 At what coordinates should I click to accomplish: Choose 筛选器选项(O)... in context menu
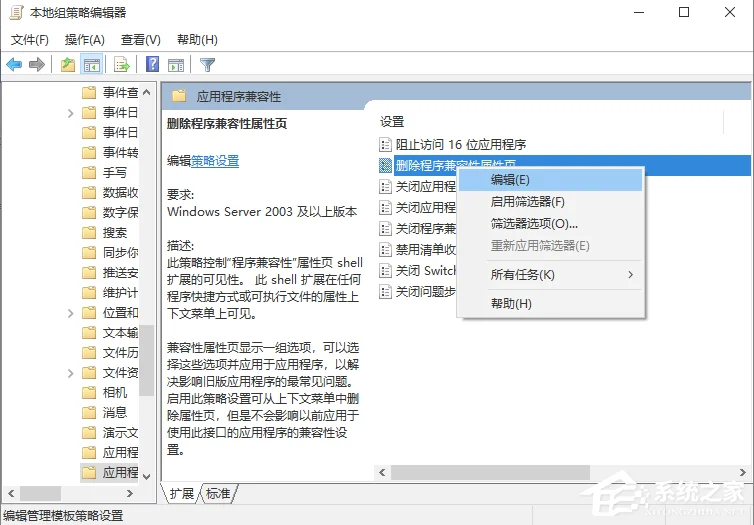coord(551,224)
